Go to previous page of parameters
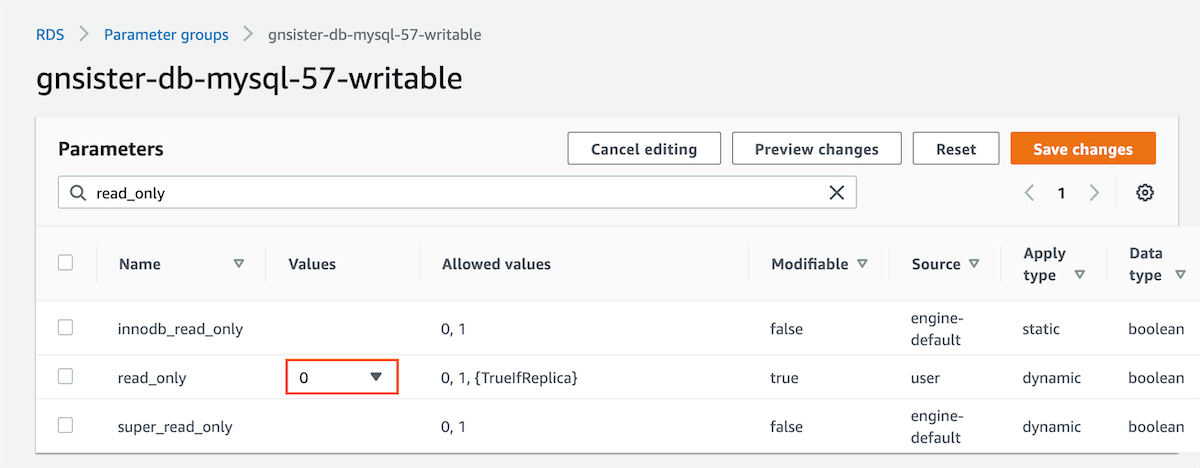 (x=1029, y=193)
